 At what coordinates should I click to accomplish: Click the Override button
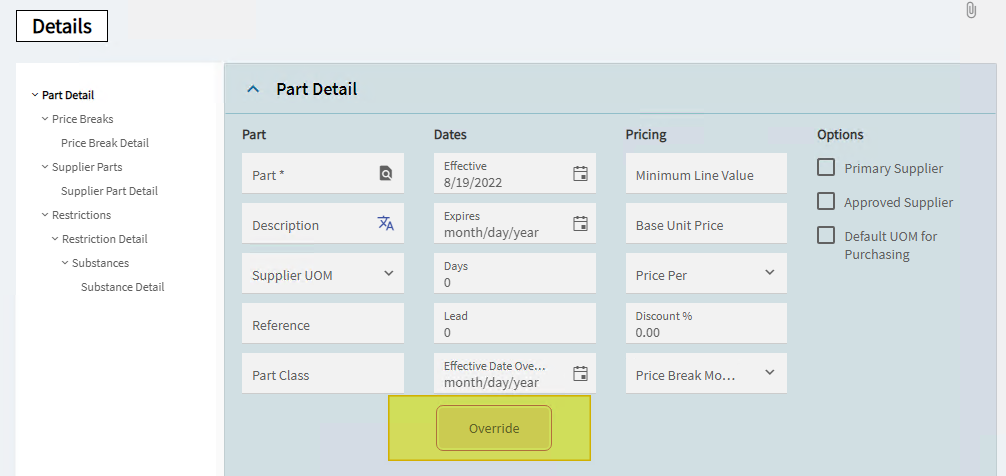pos(494,429)
